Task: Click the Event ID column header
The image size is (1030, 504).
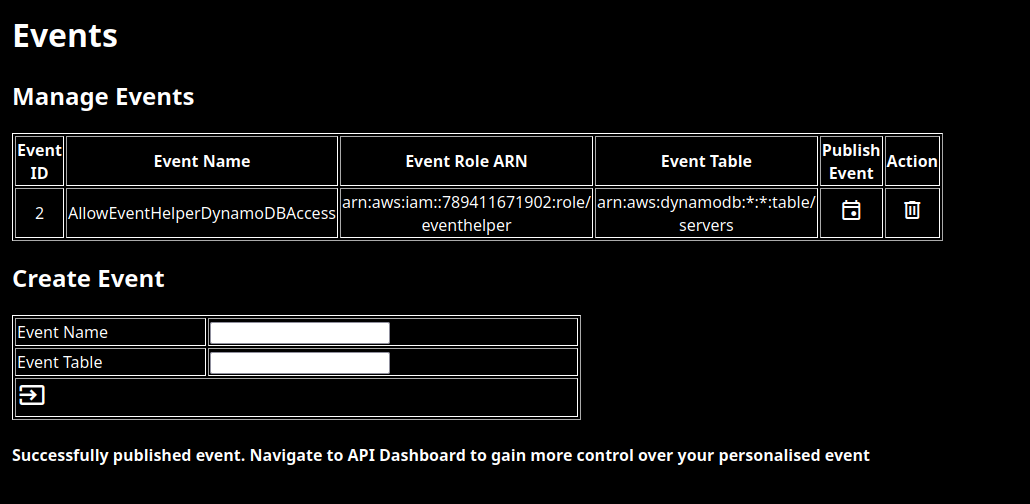Action: point(39,161)
